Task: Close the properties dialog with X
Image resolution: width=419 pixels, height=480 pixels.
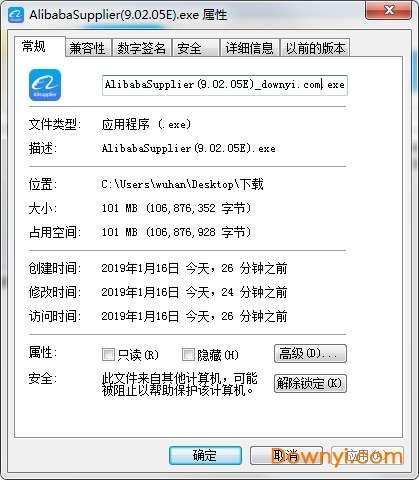Action: click(x=388, y=10)
